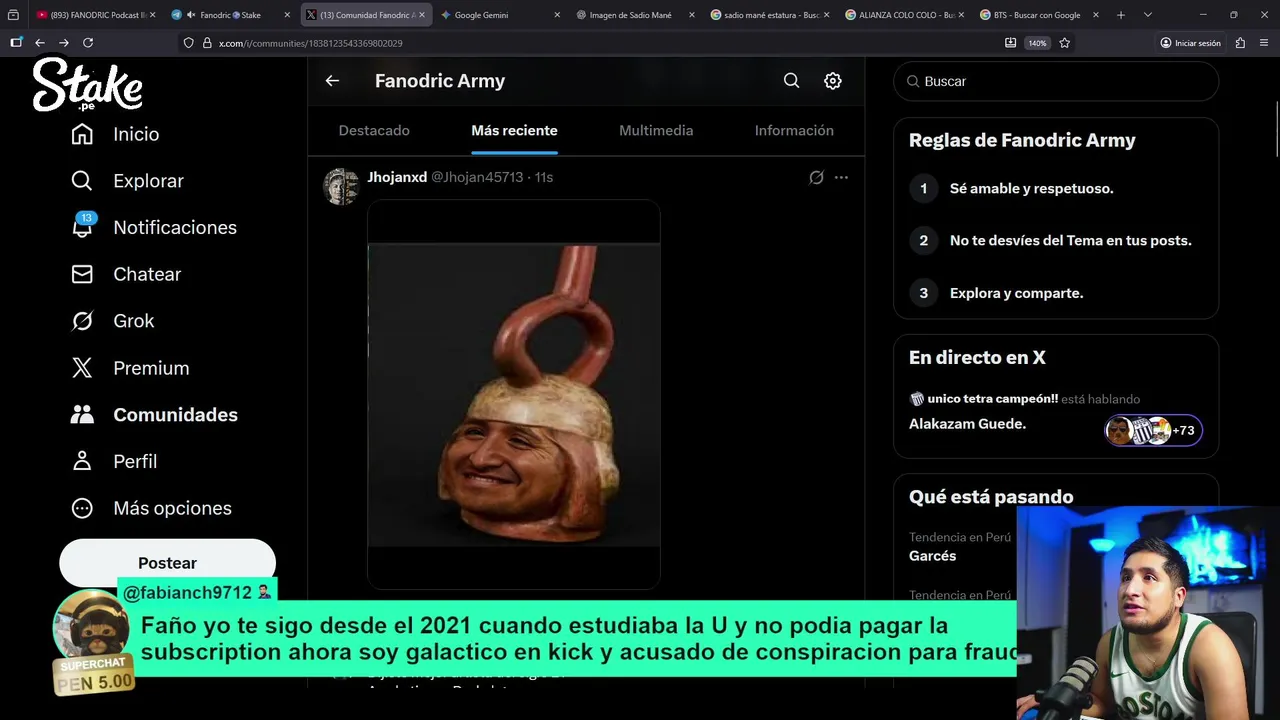Screen dimensions: 1280x720
Task: Open Notificaciones bell icon with badge
Action: [x=82, y=226]
